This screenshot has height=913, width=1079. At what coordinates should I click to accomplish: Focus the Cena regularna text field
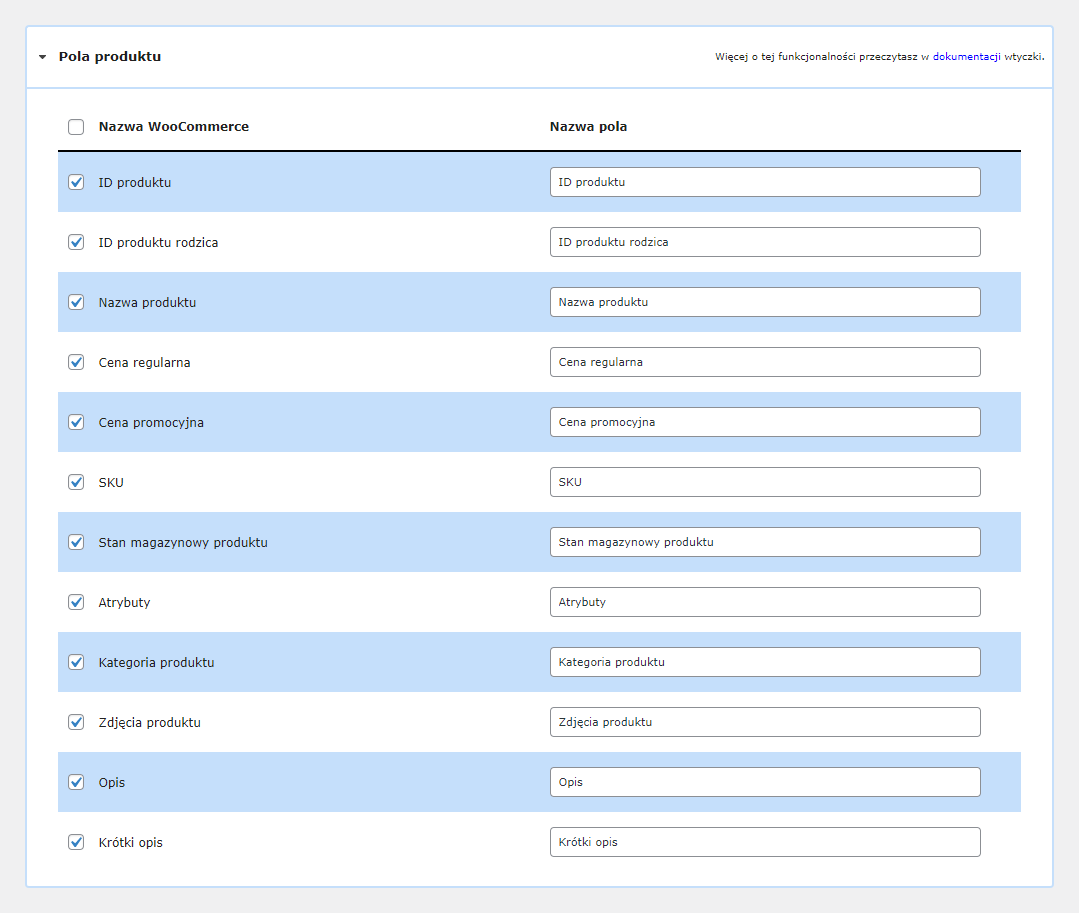pos(764,362)
